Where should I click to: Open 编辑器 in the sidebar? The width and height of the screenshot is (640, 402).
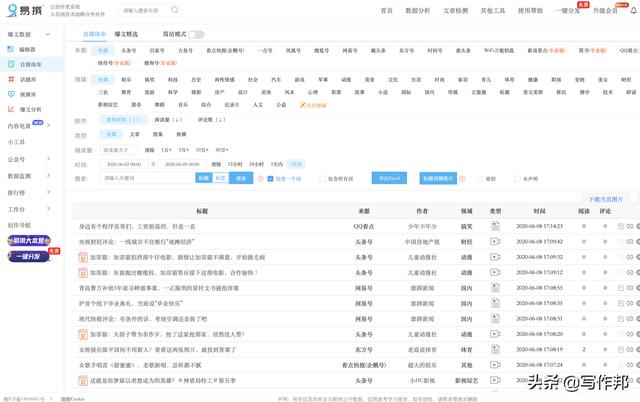[27, 49]
